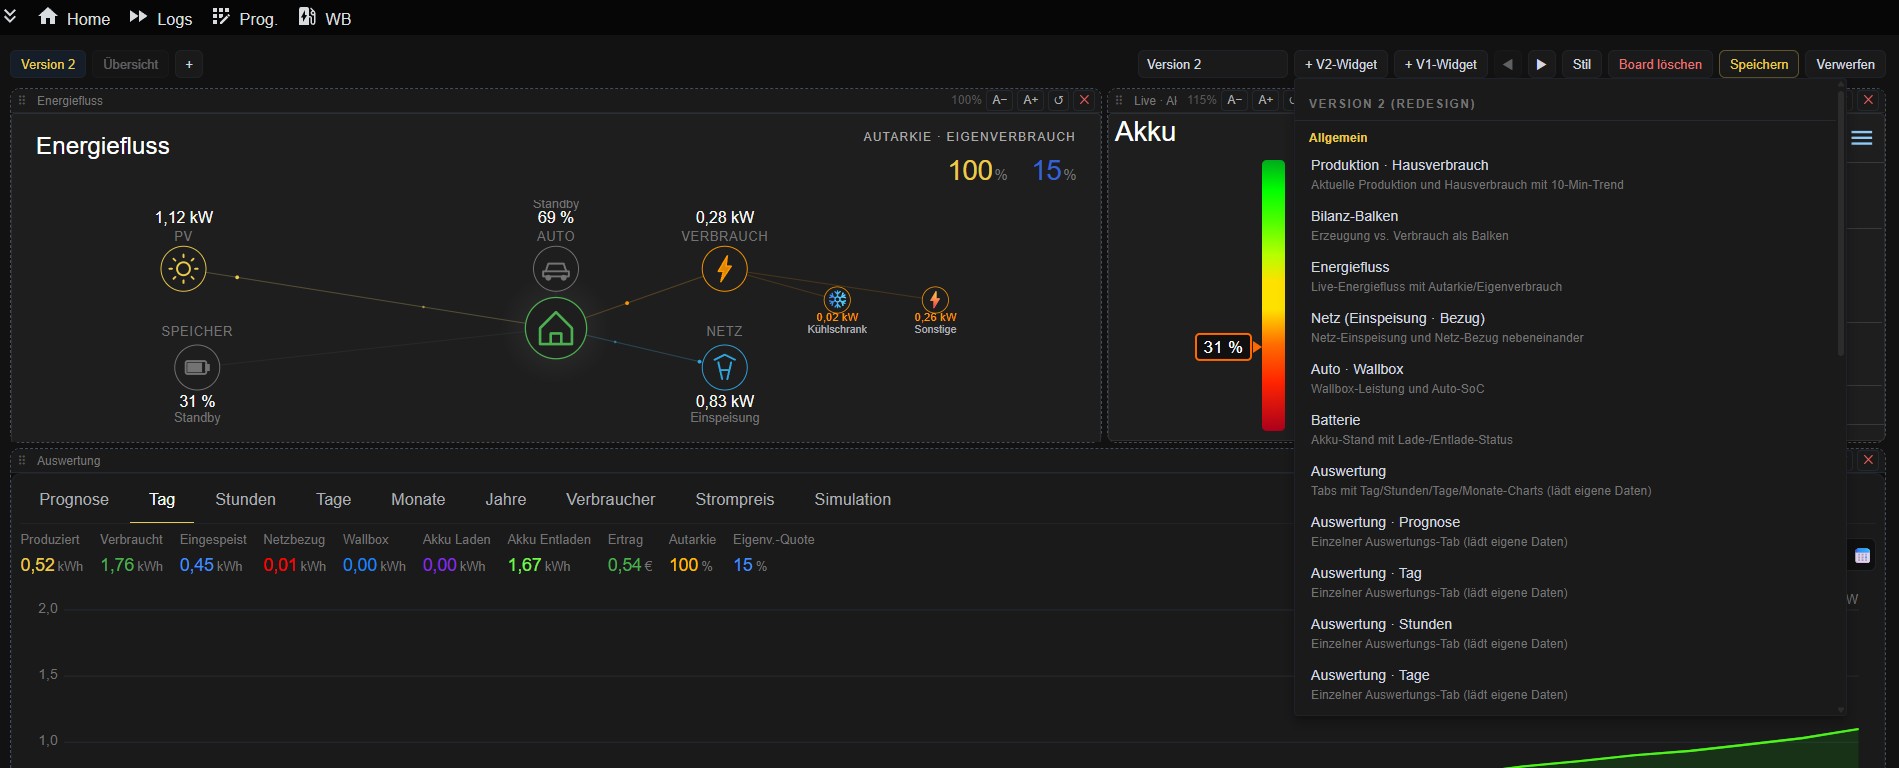Open the Verbraucher tab
This screenshot has width=1899, height=768.
610,499
